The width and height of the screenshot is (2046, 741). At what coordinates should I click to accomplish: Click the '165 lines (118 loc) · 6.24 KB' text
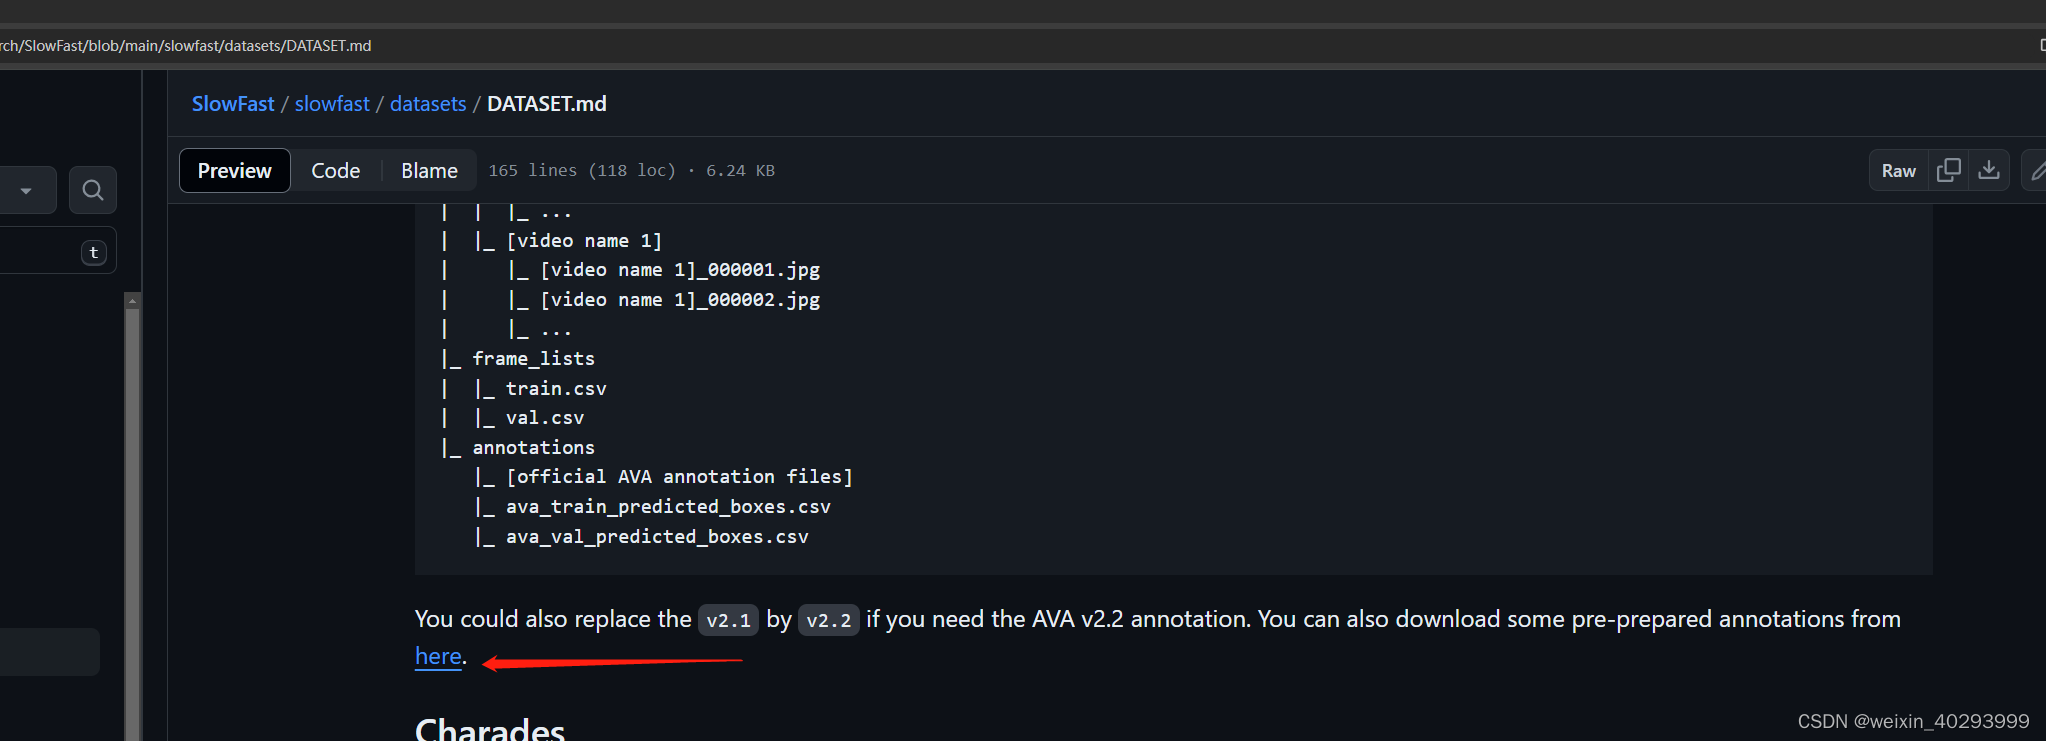[x=632, y=171]
